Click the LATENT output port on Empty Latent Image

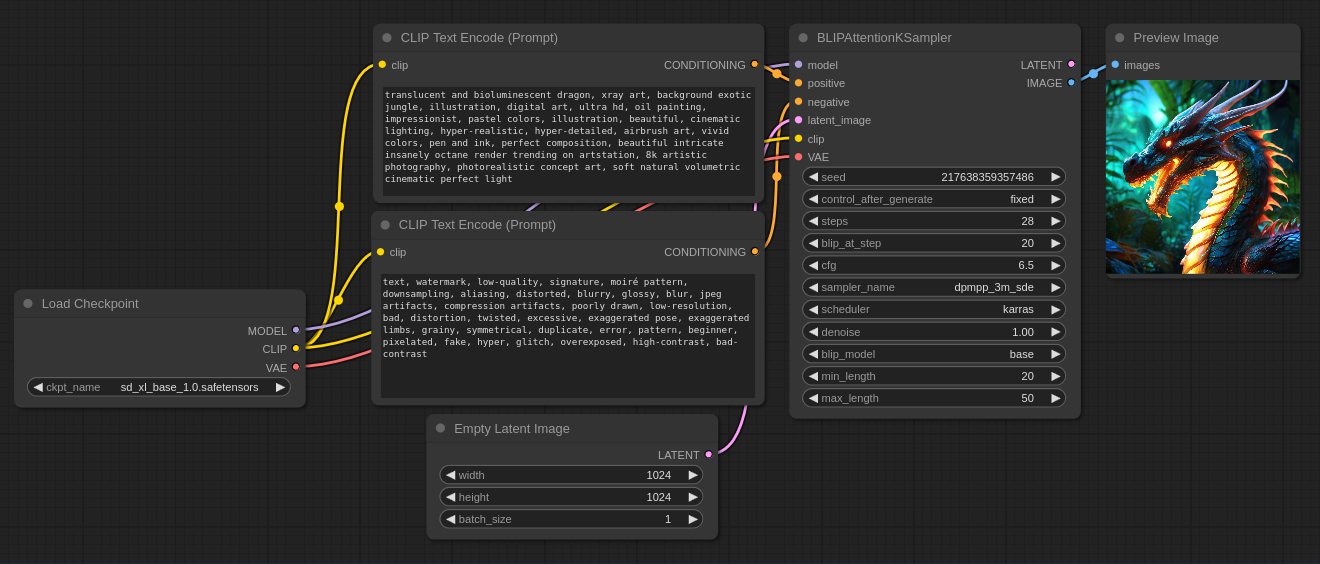coord(709,454)
